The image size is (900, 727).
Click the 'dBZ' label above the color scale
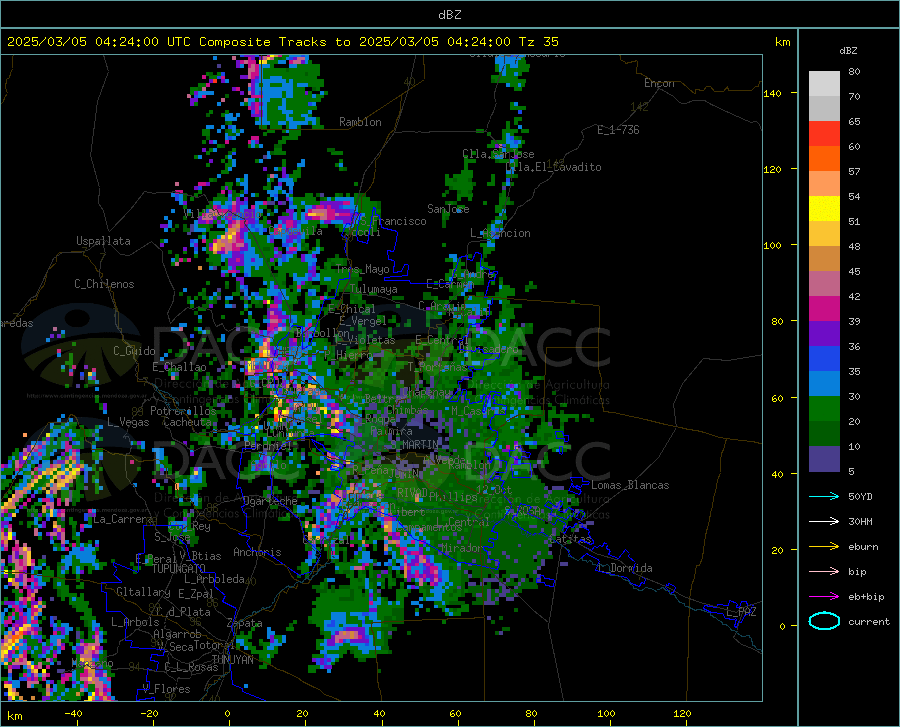pos(848,50)
